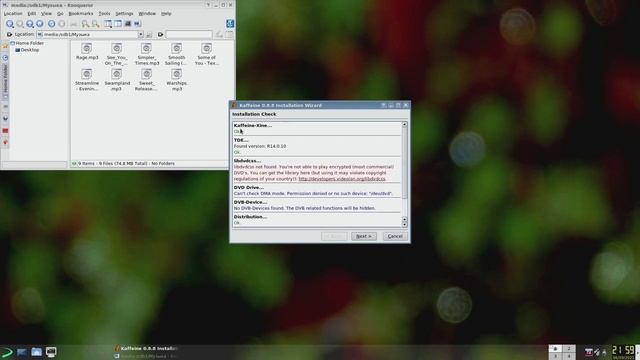Image resolution: width=640 pixels, height=360 pixels.
Task: Reload the current Konqueror folder
Action: [51, 24]
